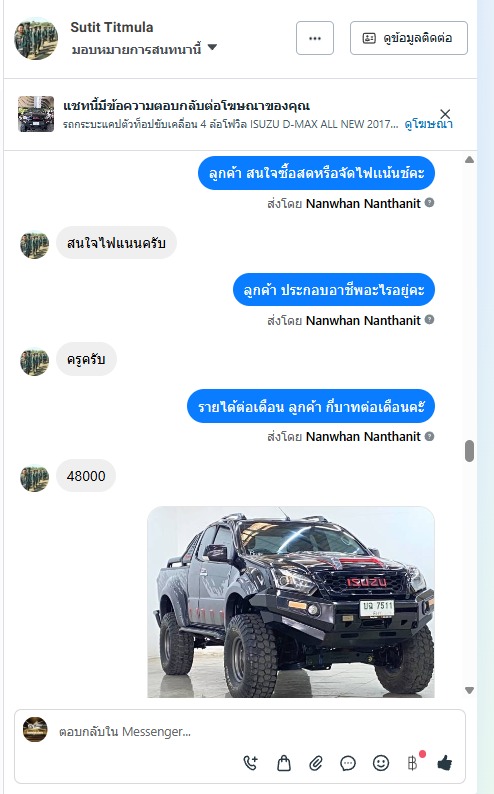Open saved replies speech bubble icon
This screenshot has width=494, height=794.
click(348, 763)
